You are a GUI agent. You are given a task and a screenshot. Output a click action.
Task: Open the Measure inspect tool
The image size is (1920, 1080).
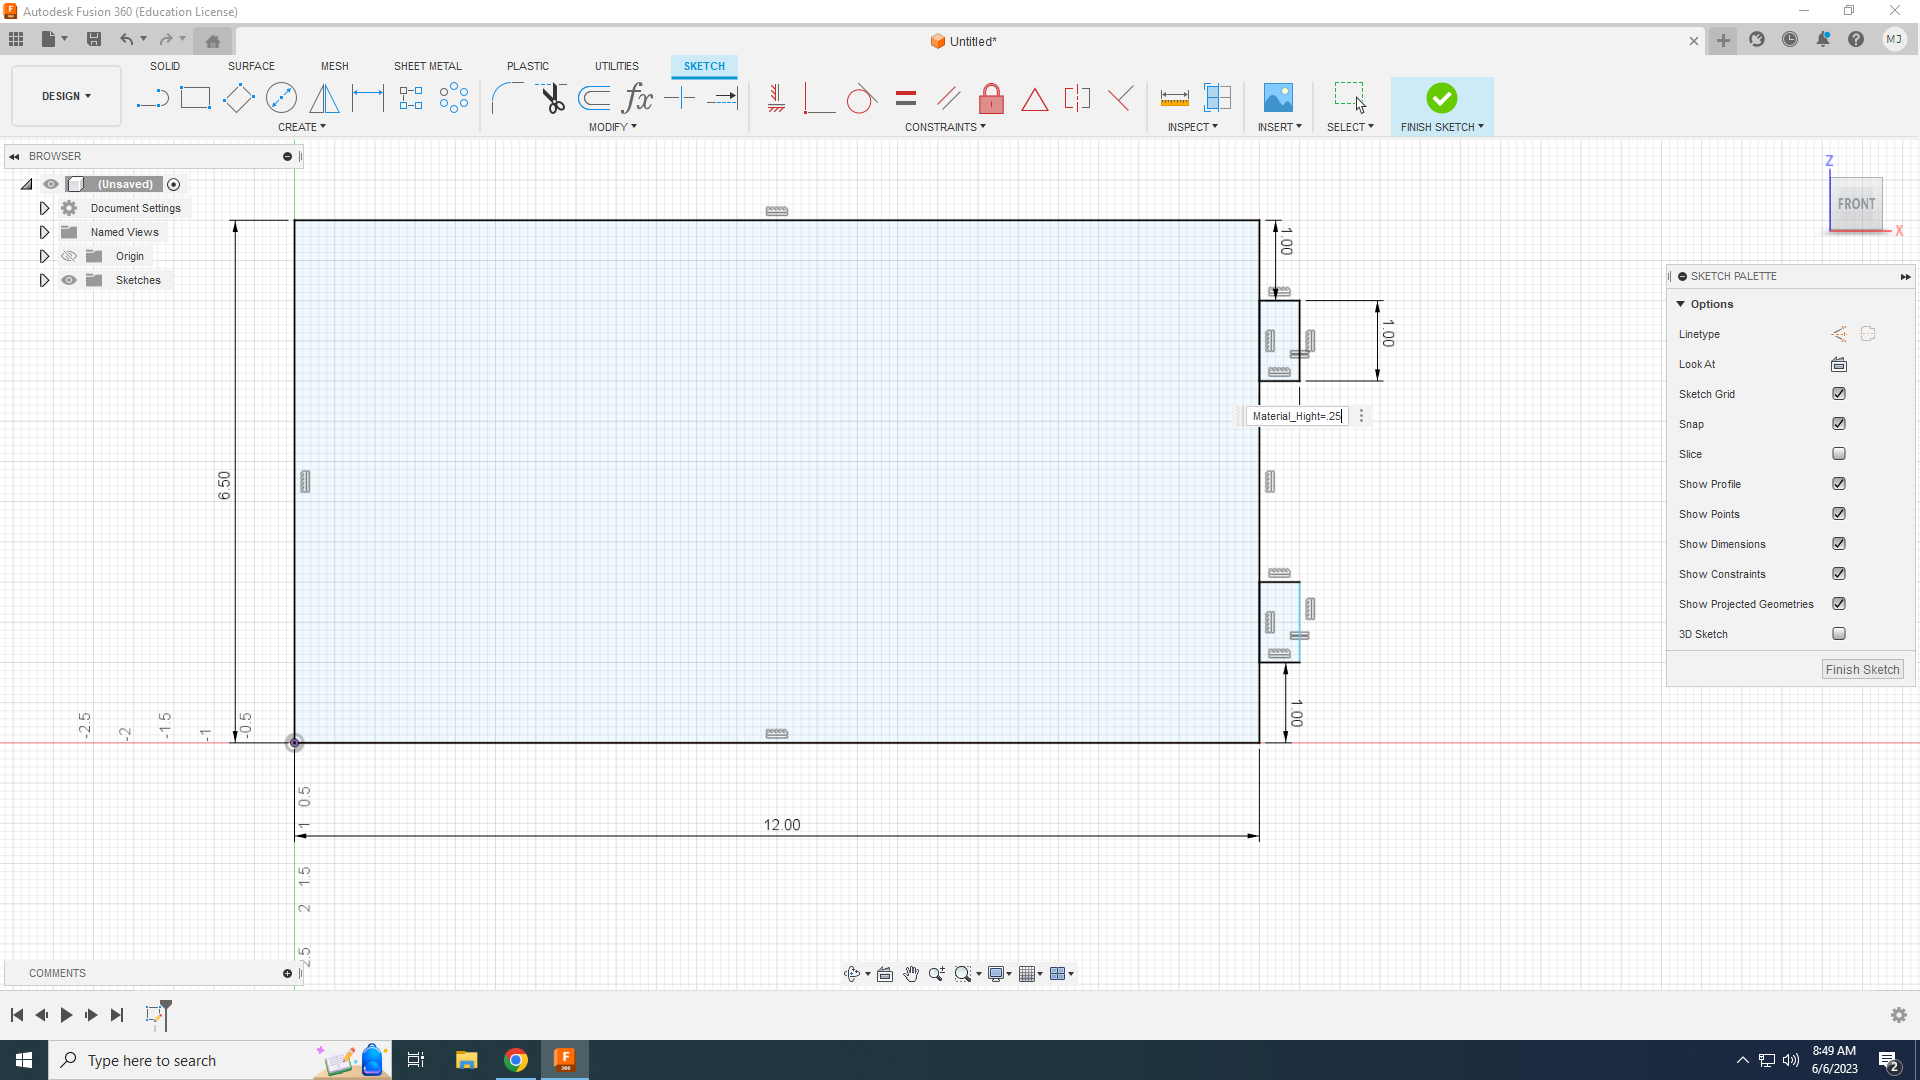tap(1174, 98)
